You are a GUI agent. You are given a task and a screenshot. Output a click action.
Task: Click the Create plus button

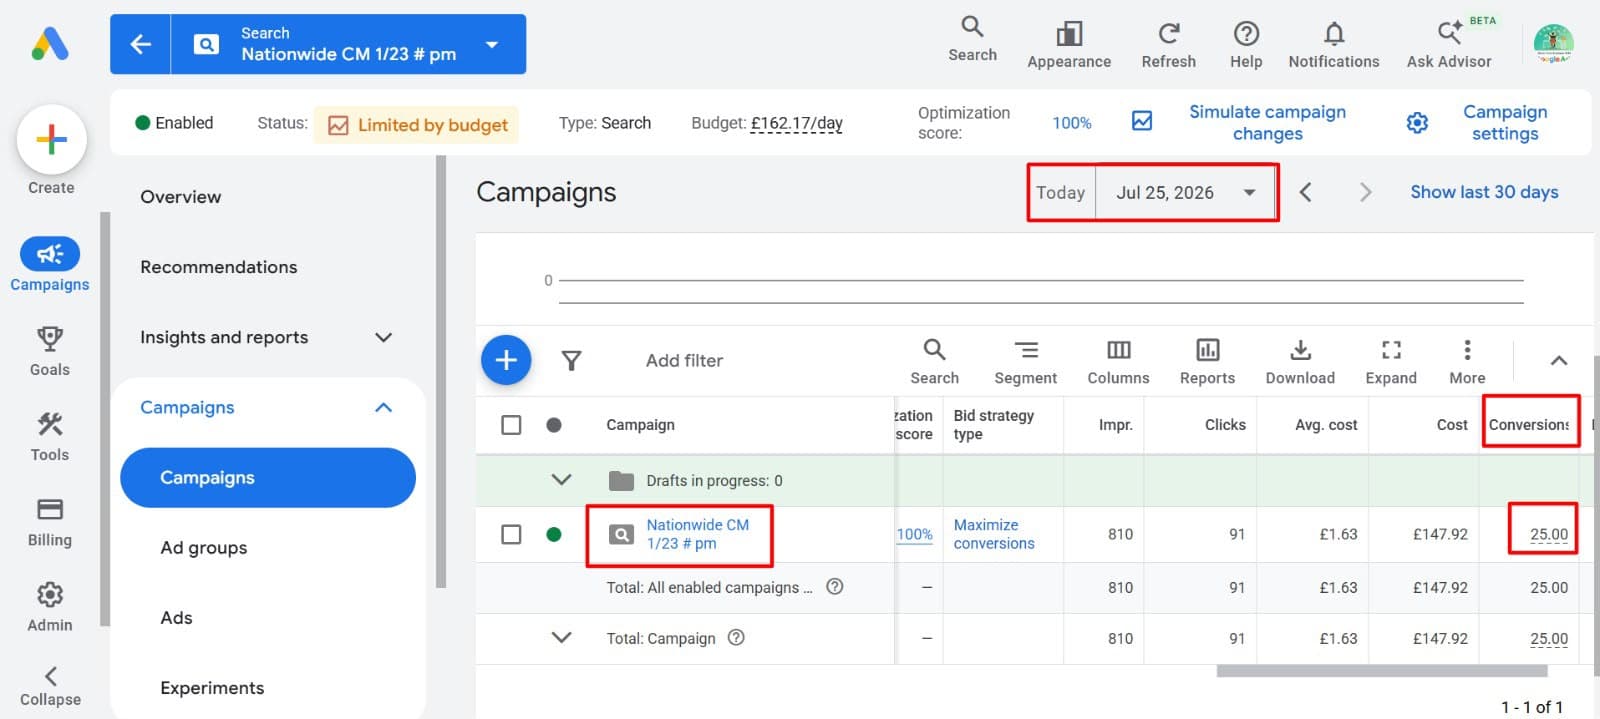pyautogui.click(x=51, y=140)
